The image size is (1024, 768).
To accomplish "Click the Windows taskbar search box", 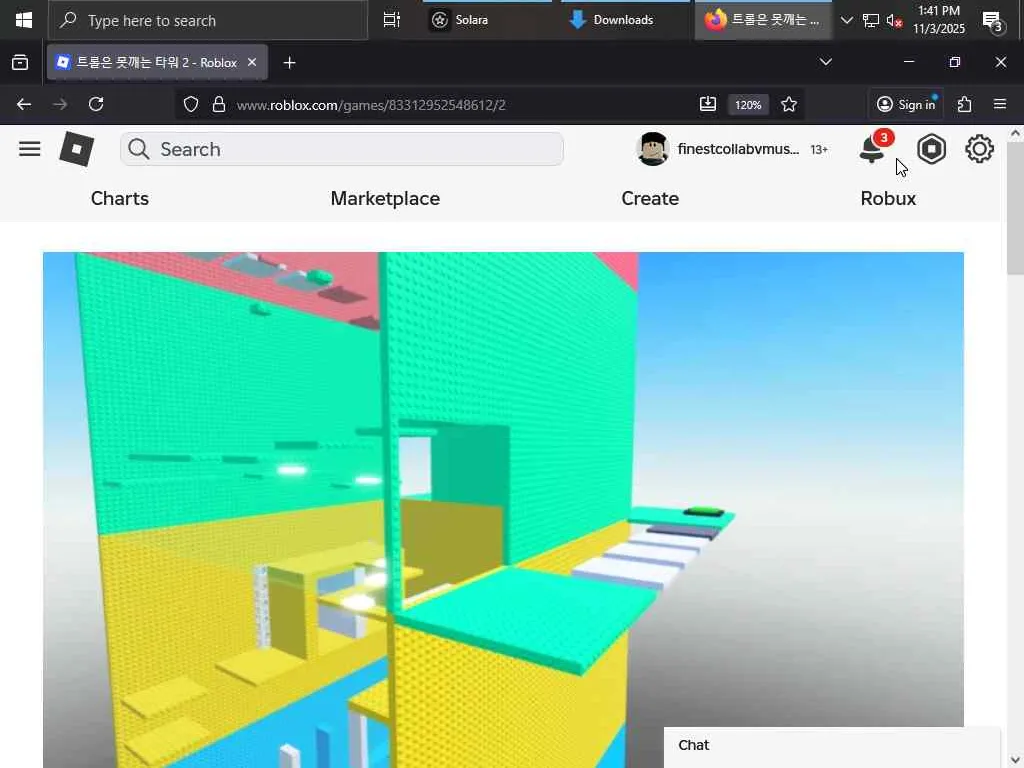I will [x=208, y=20].
